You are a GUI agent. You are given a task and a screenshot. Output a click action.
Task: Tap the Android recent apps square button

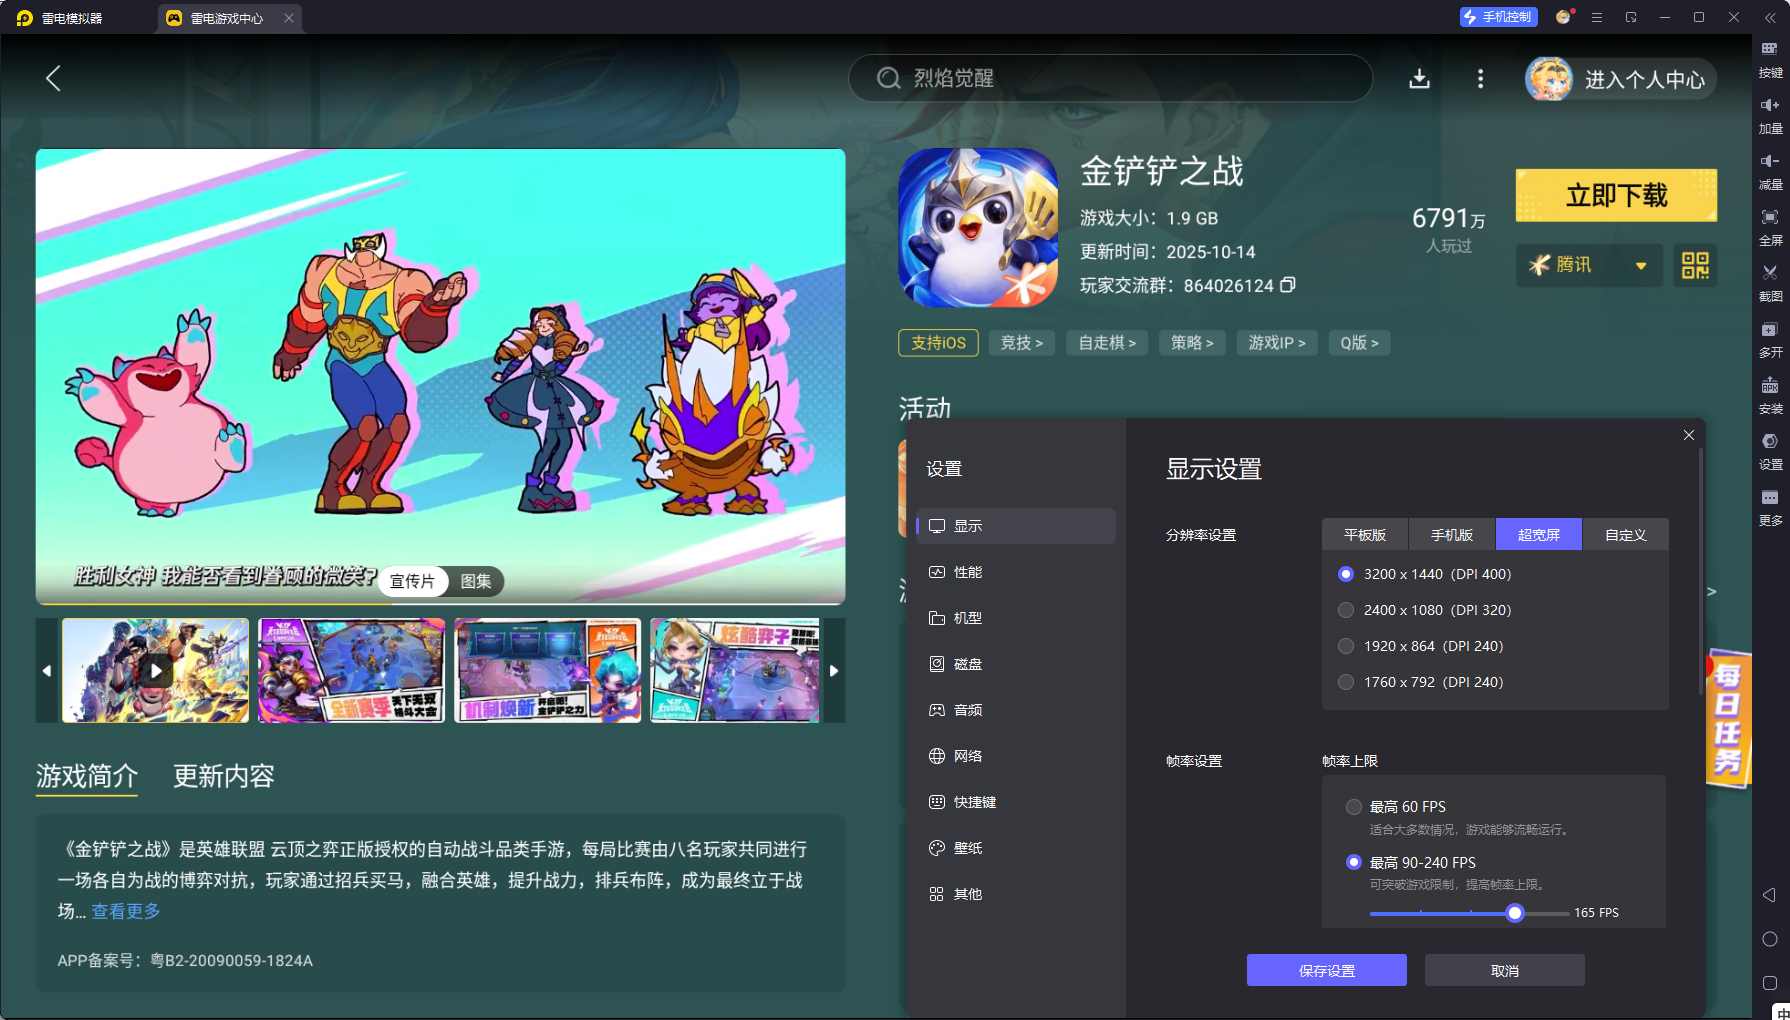coord(1769,983)
